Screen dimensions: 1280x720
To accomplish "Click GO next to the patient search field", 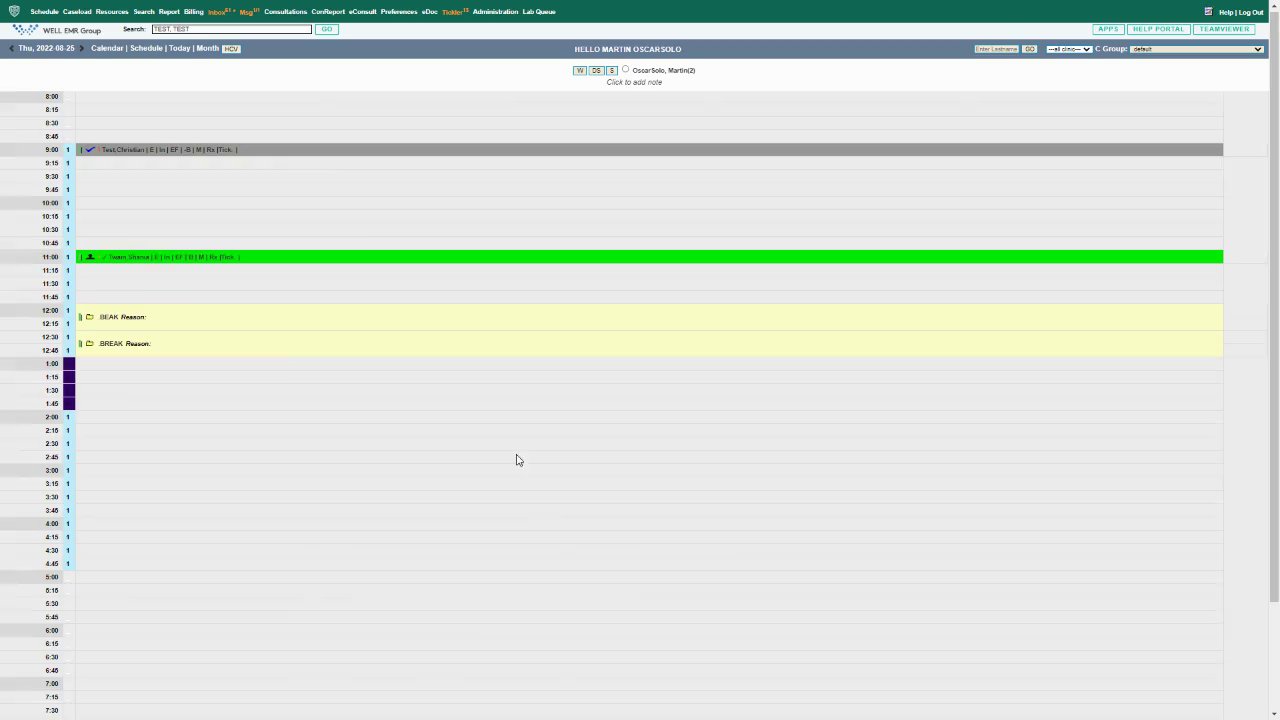I will (x=326, y=29).
